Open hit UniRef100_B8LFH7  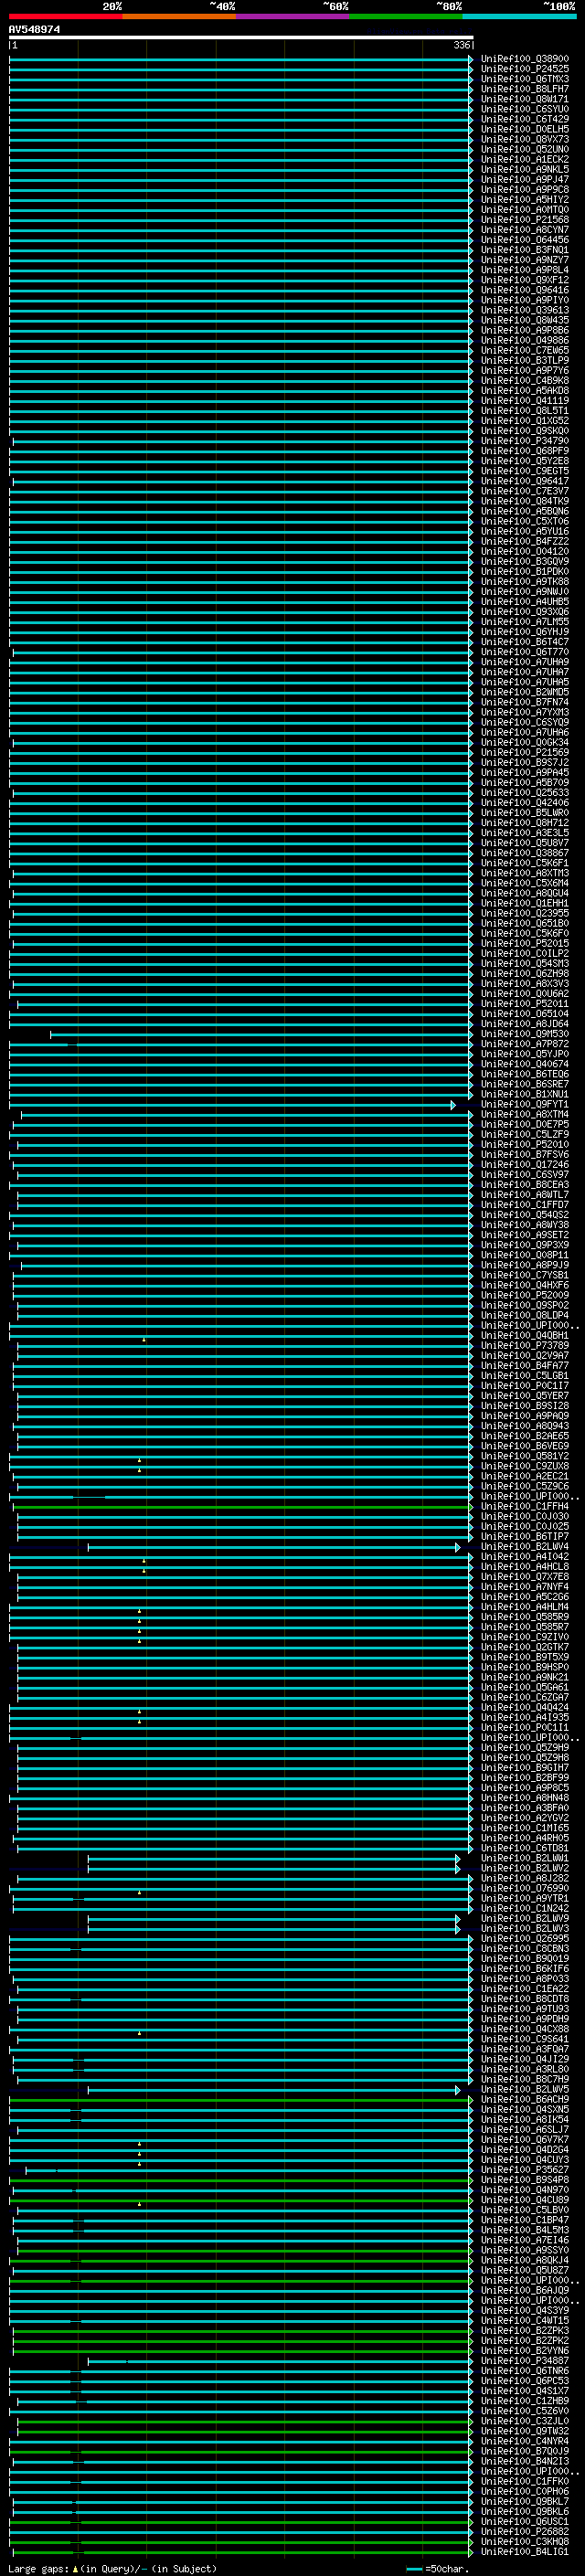pyautogui.click(x=525, y=89)
